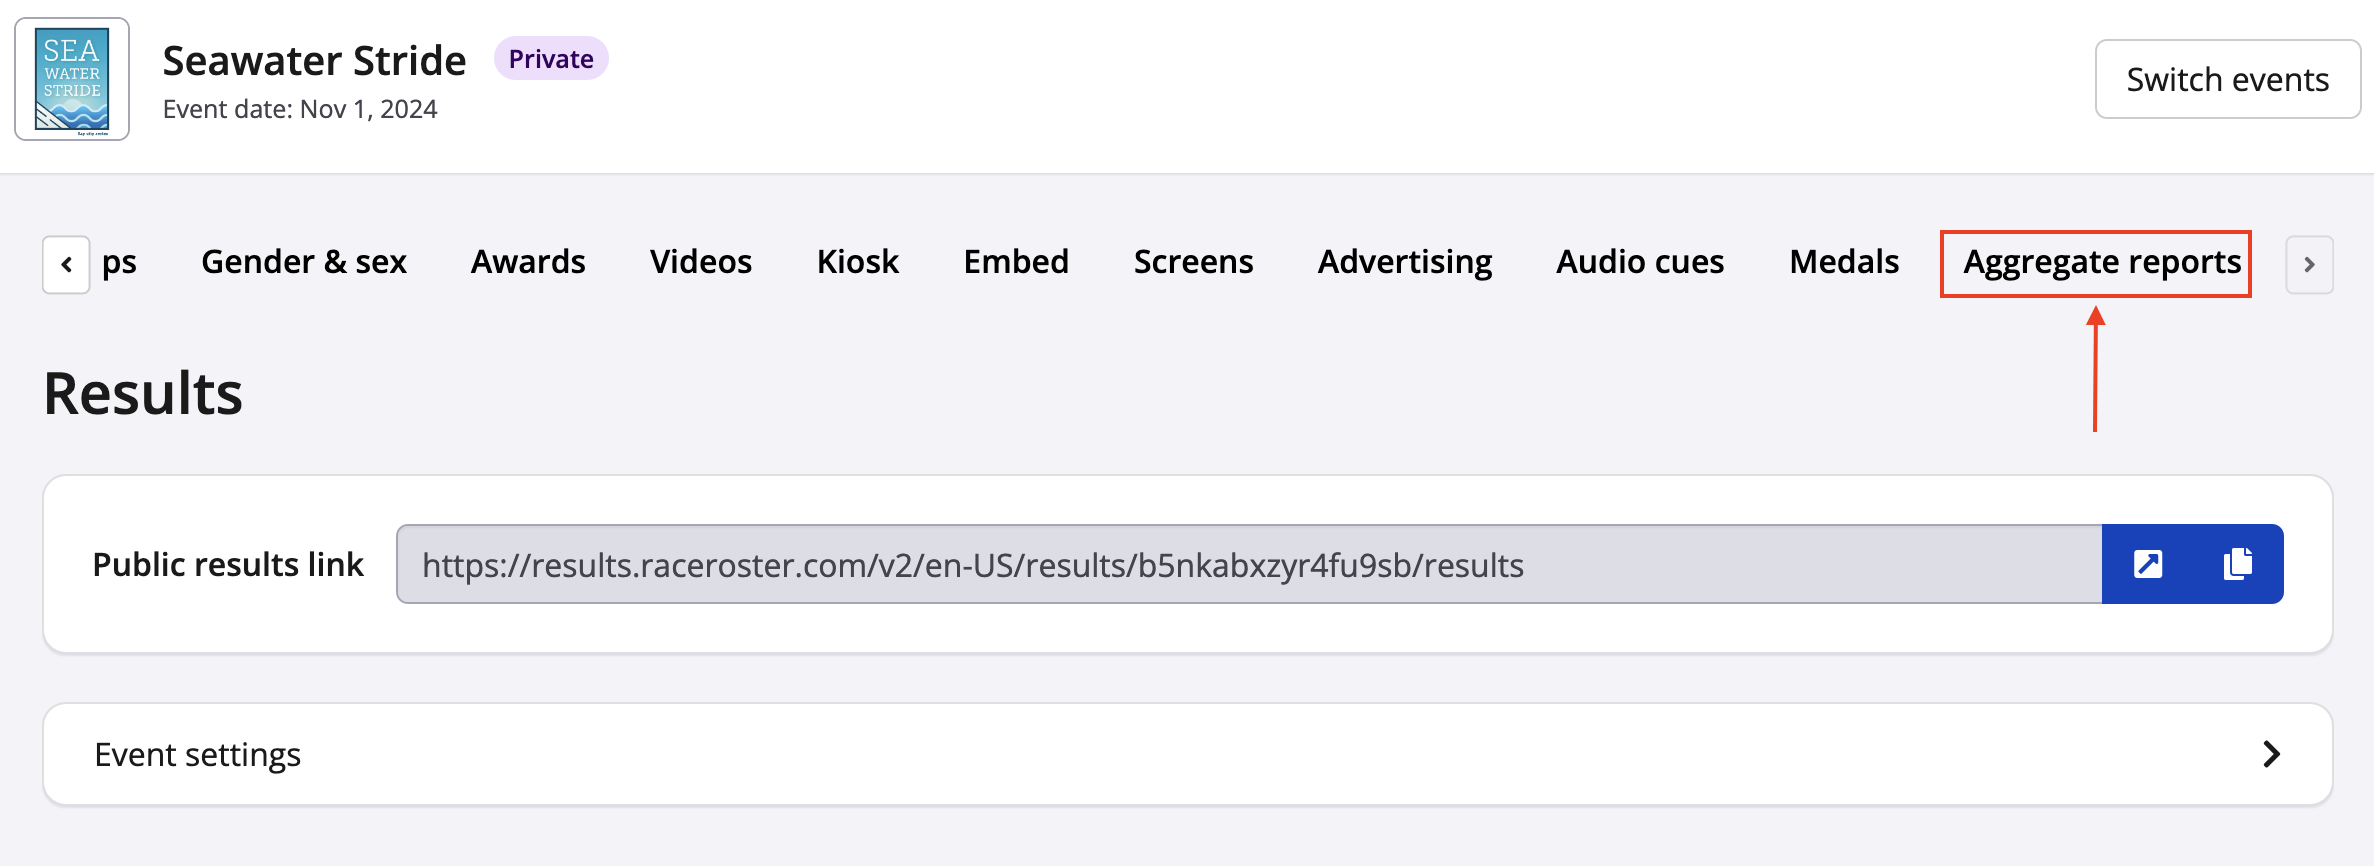Select the Videos tab
This screenshot has height=866, width=2374.
(700, 262)
